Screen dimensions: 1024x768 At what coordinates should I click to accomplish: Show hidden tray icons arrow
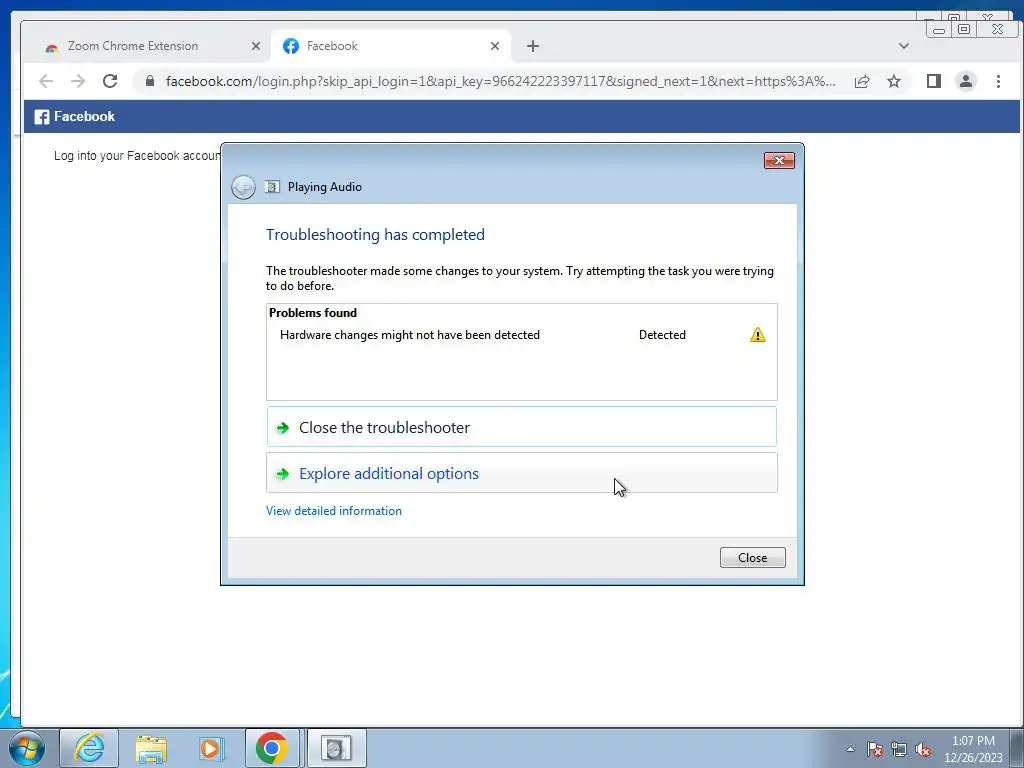point(850,749)
